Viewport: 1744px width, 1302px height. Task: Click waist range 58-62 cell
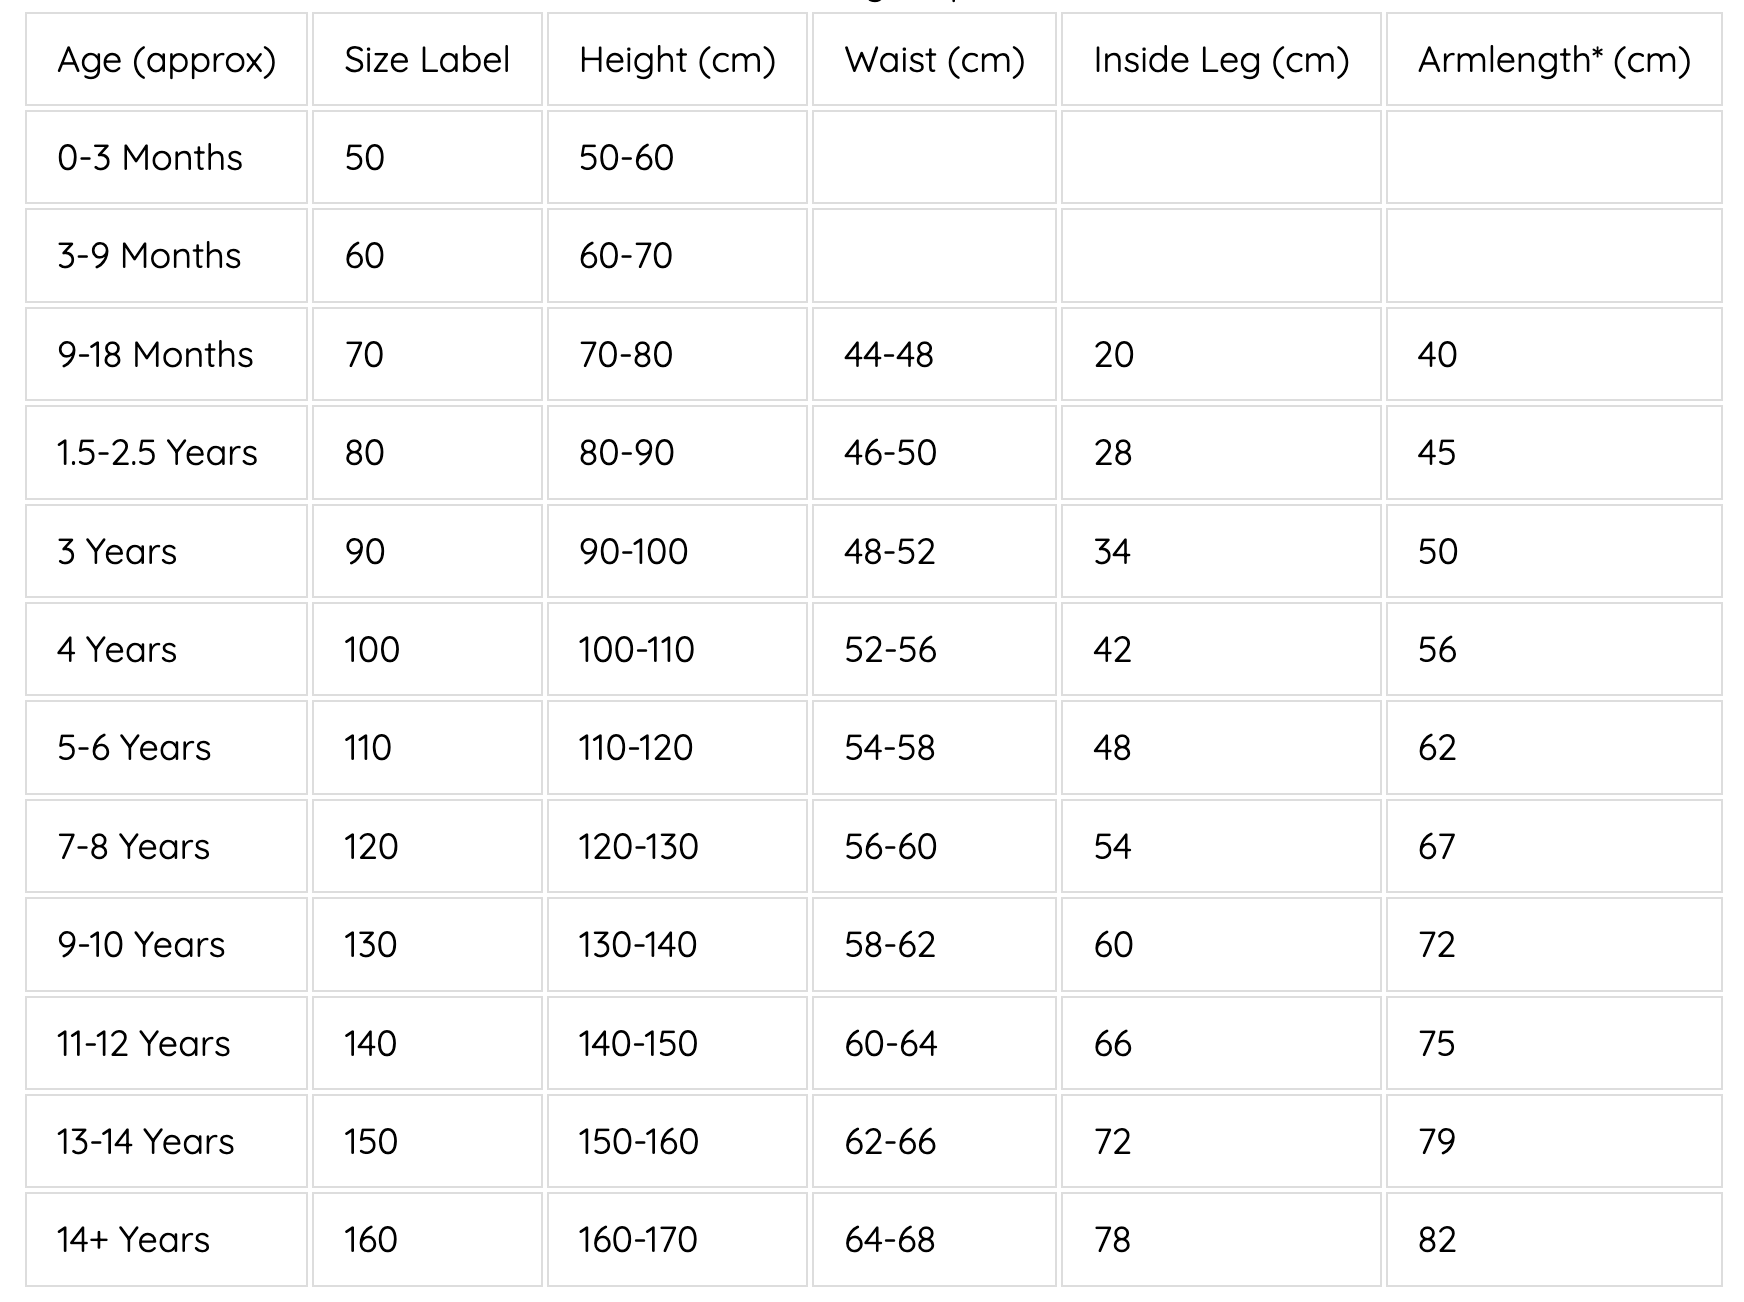889,945
